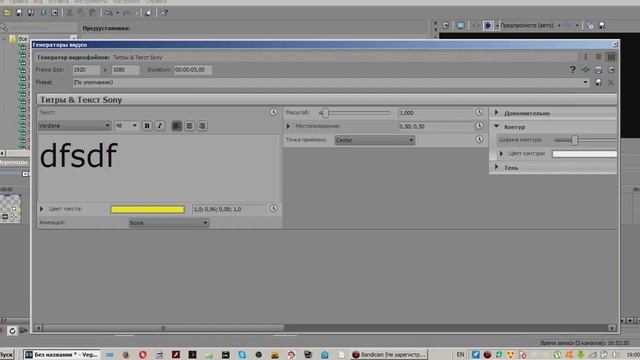640x360 pixels.
Task: Click the scale value field 1,000
Action: point(435,113)
